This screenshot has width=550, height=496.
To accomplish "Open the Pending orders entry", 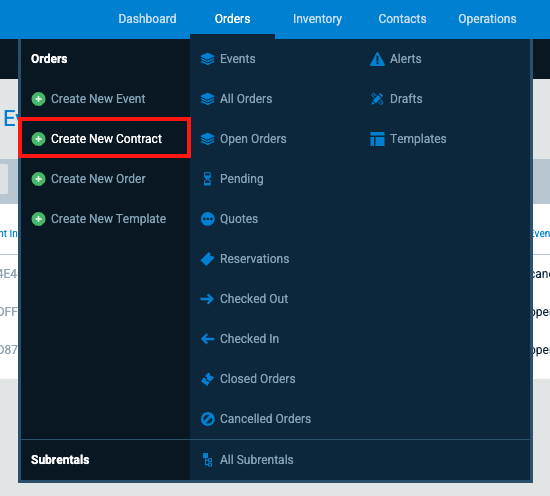I will pyautogui.click(x=242, y=179).
